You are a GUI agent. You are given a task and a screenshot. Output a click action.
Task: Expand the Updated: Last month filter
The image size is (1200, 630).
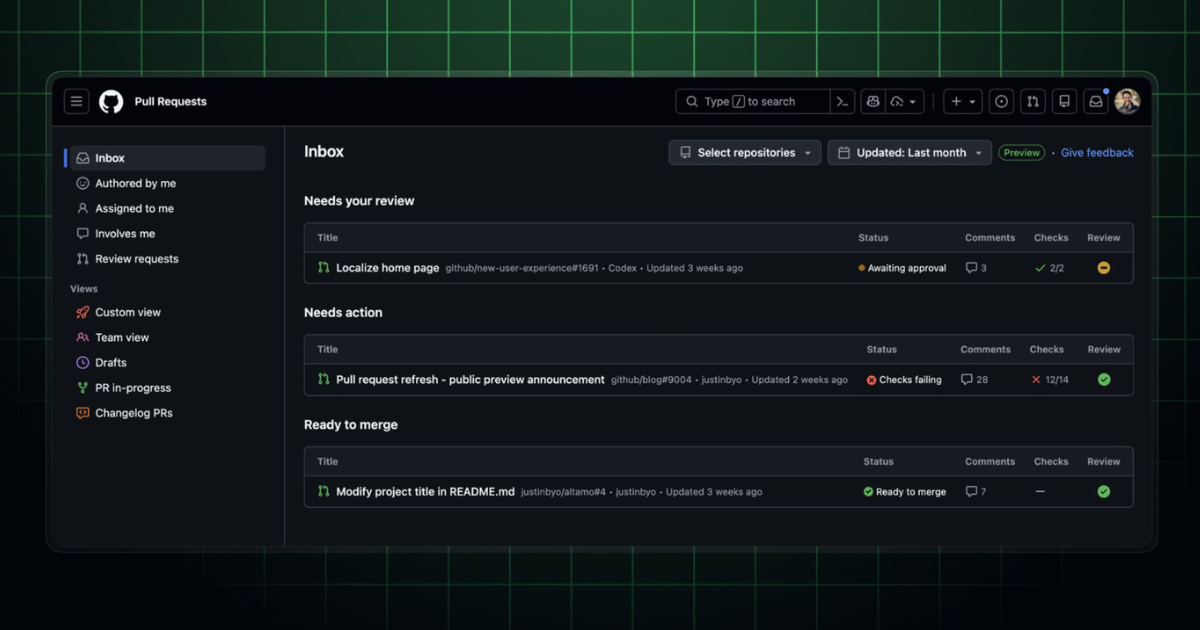point(909,153)
